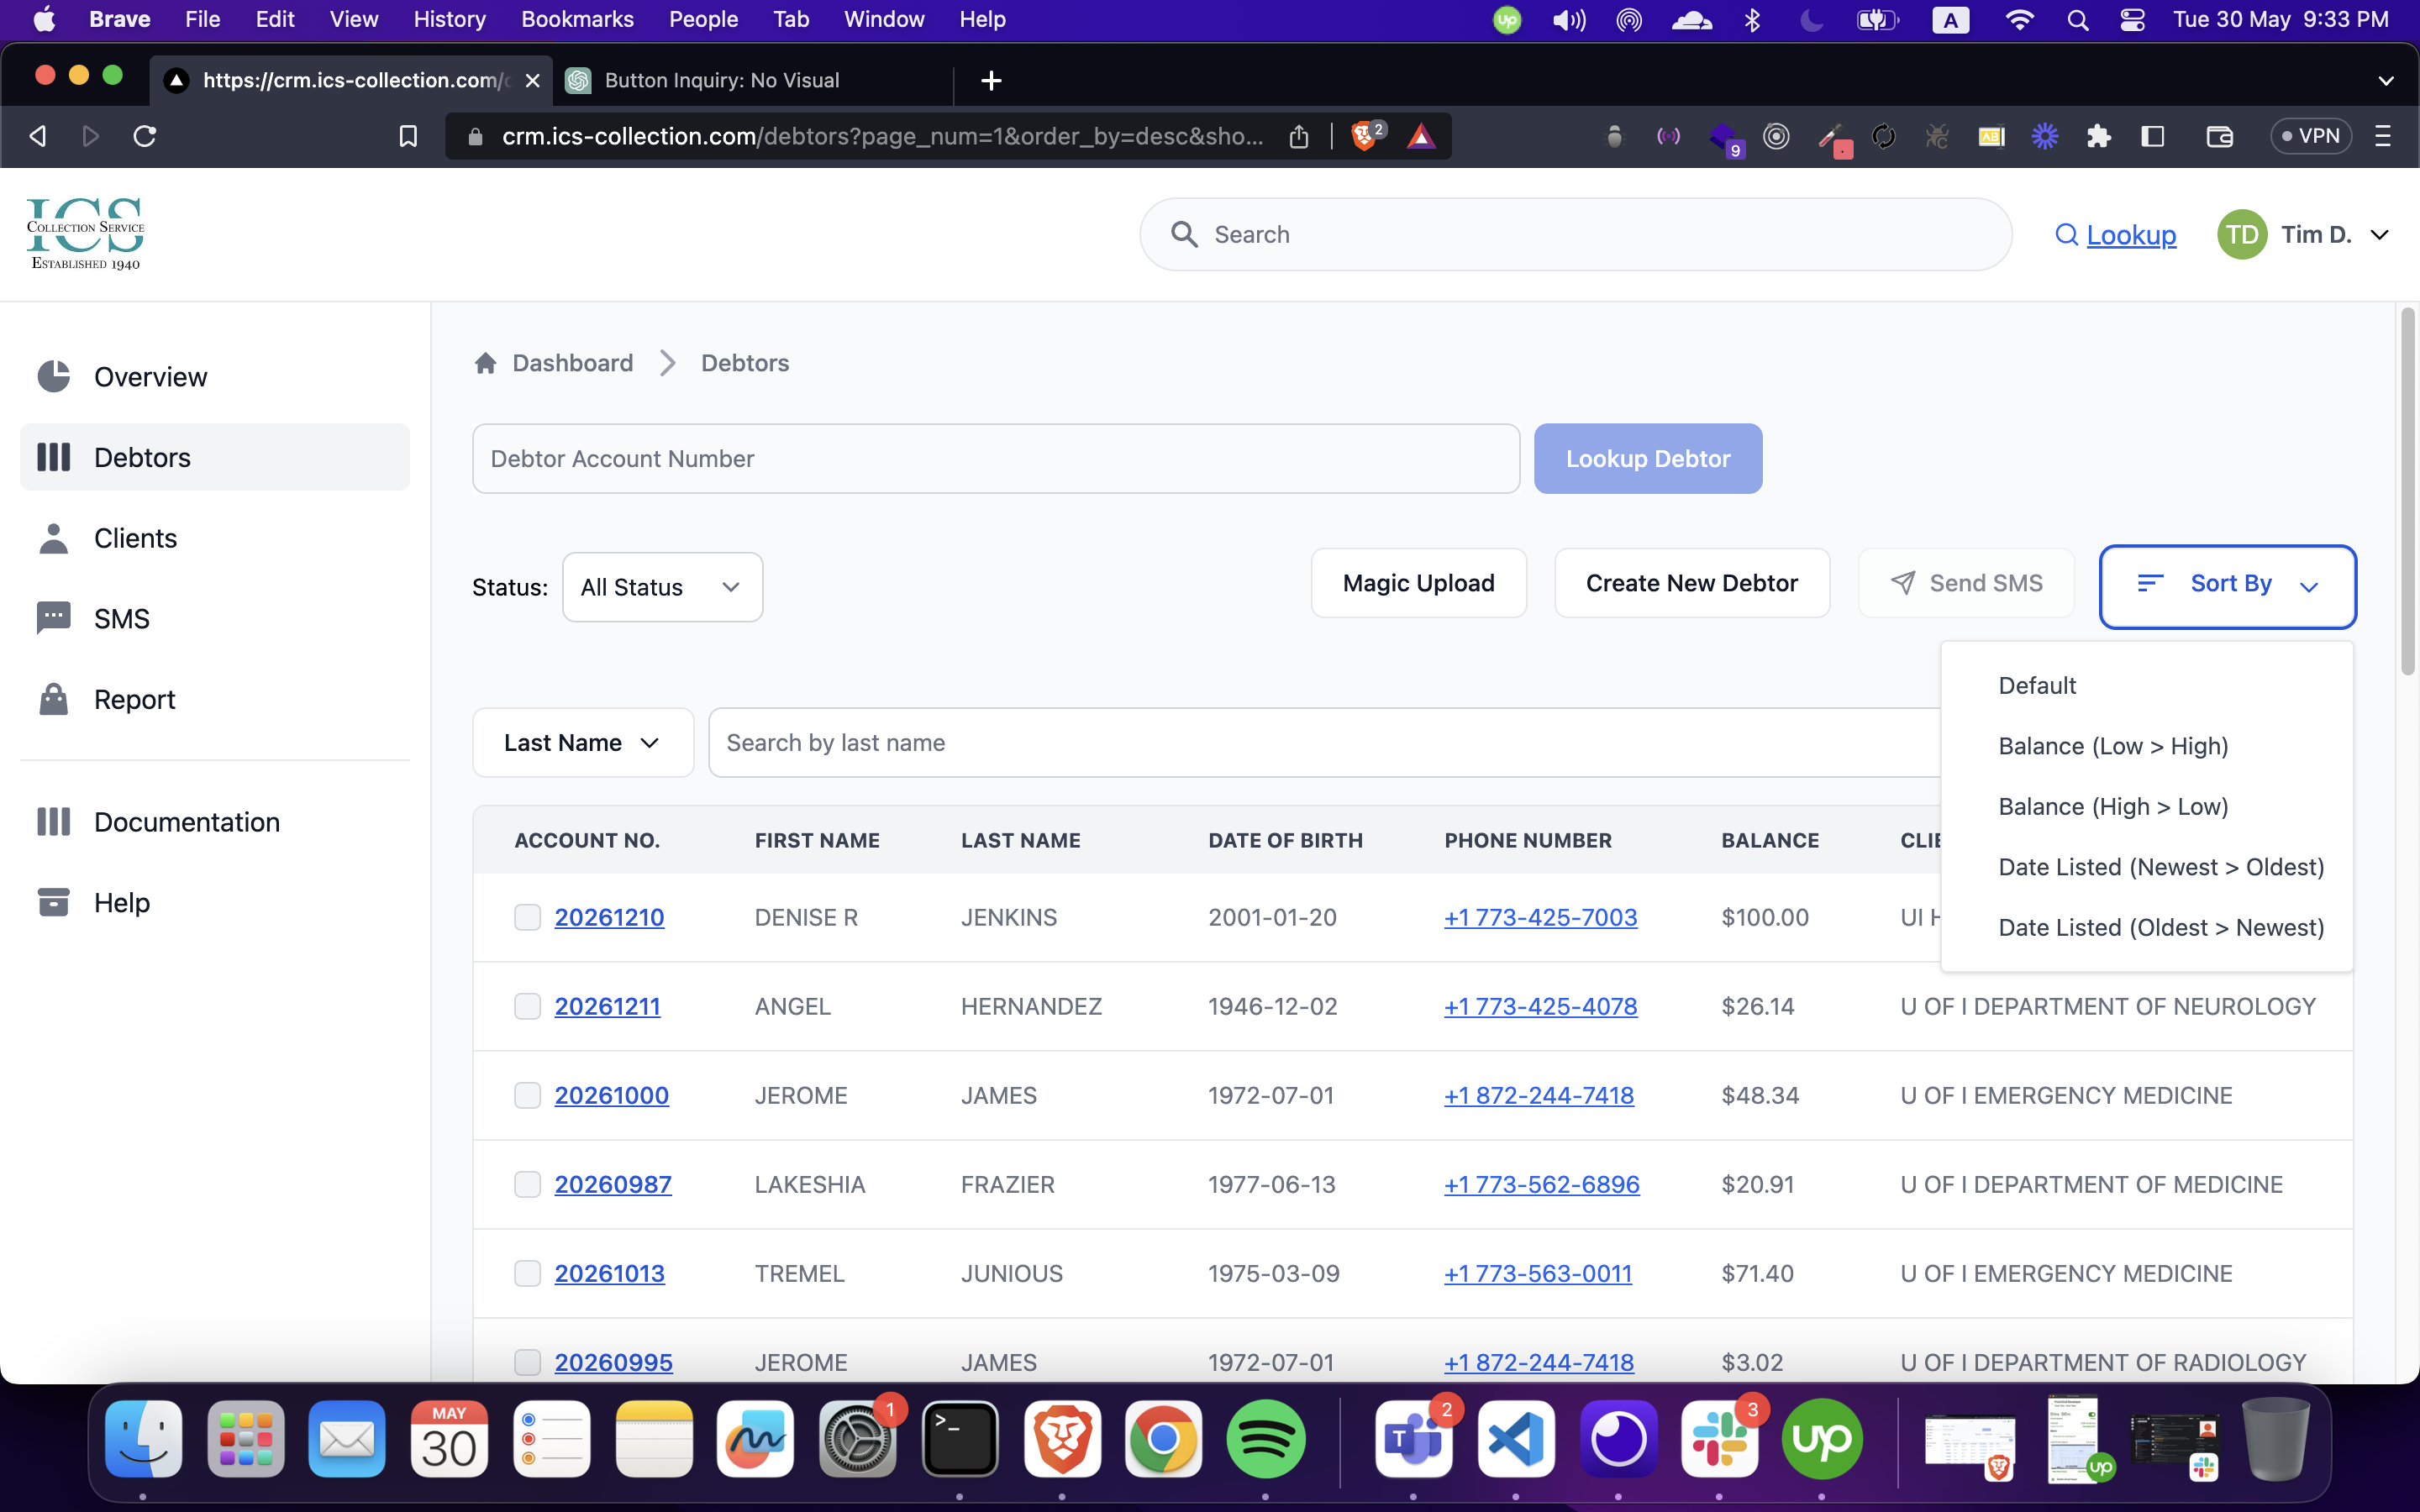This screenshot has height=1512, width=2420.
Task: Click the Dashboard home icon in the breadcrumb
Action: pos(486,363)
